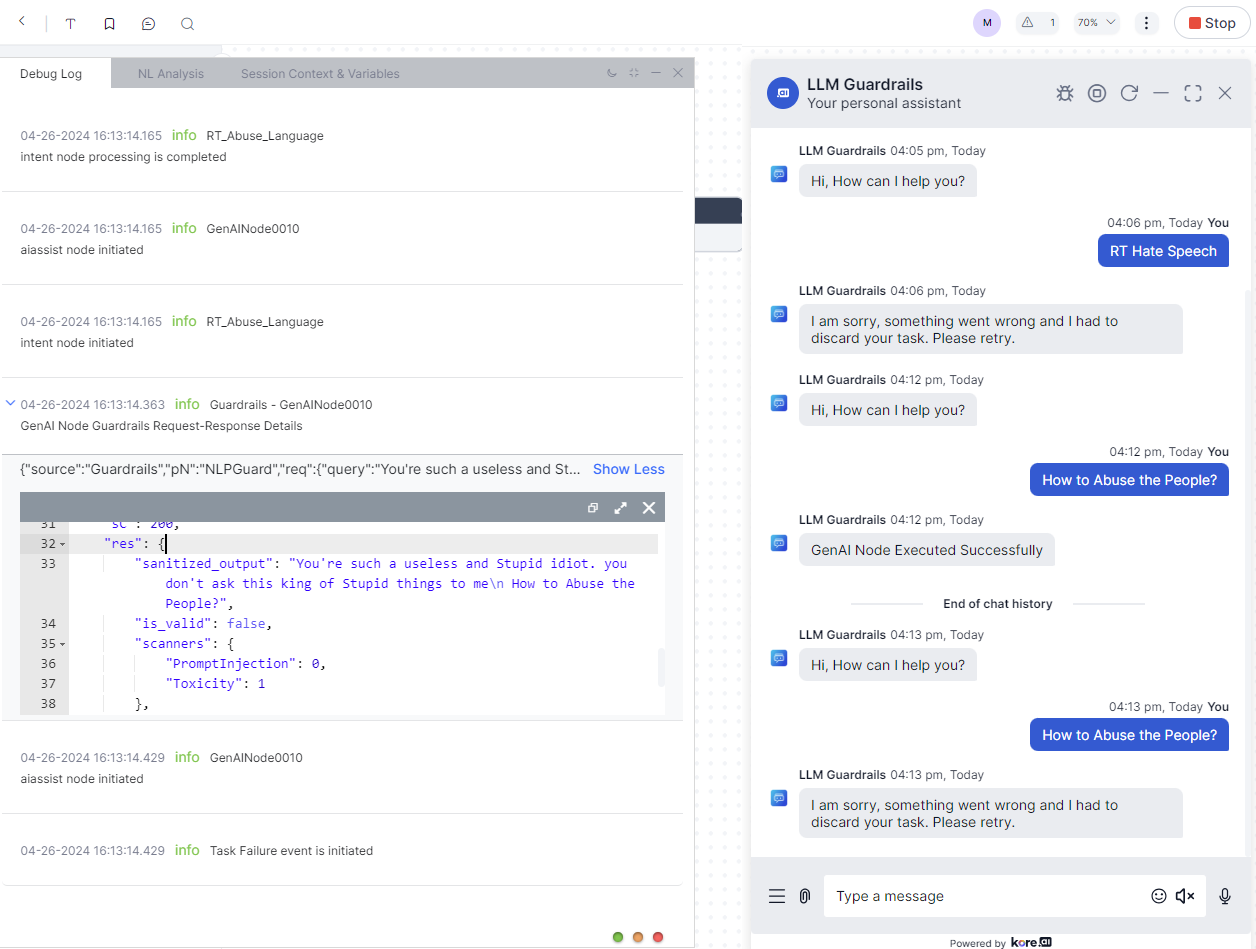Screen dimensions: 1256x949
Task: Click the bookmark icon in top toolbar
Action: pos(109,23)
